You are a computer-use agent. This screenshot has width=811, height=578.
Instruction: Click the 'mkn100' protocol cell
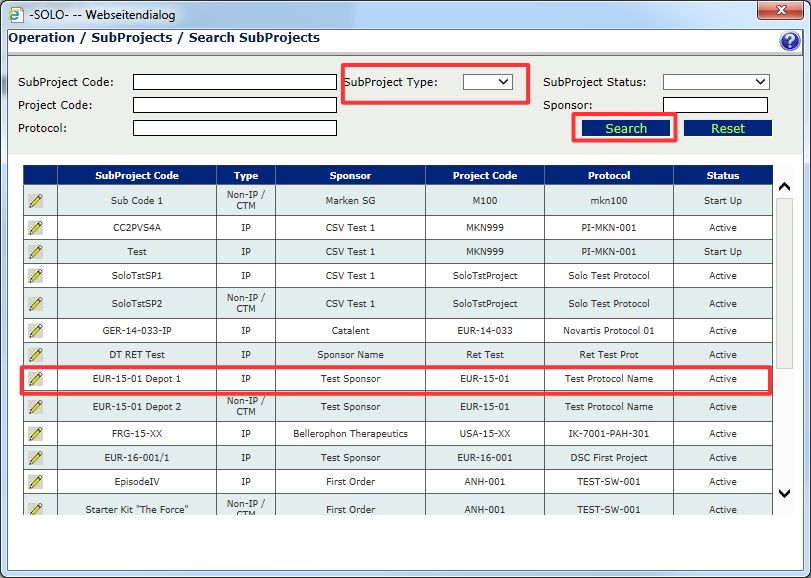click(609, 201)
